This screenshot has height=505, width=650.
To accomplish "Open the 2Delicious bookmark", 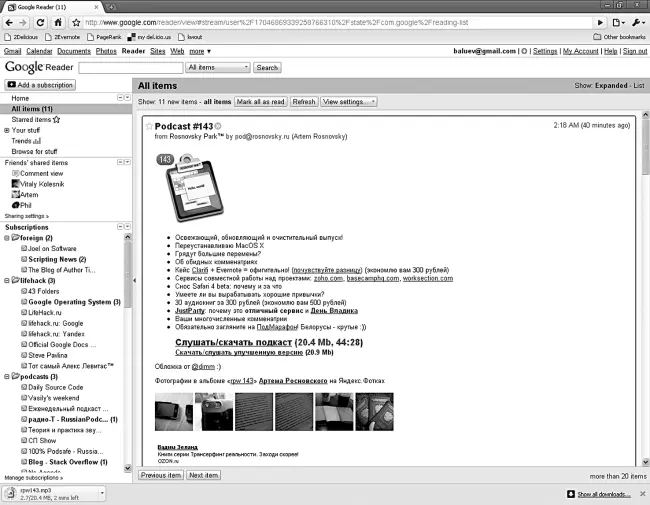I will [x=21, y=37].
